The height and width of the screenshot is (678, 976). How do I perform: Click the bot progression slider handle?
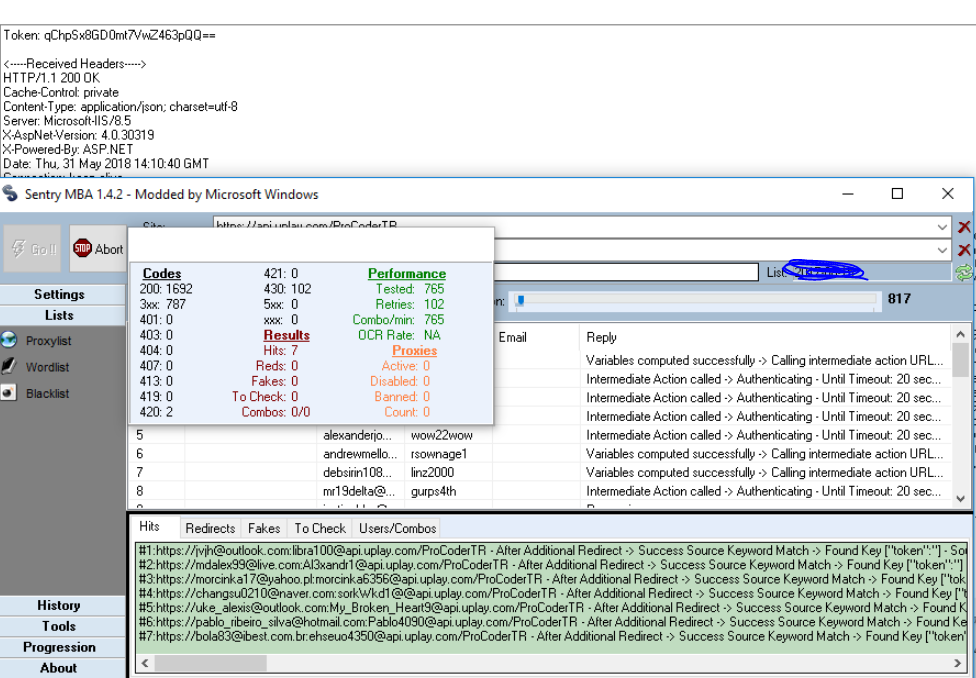521,301
